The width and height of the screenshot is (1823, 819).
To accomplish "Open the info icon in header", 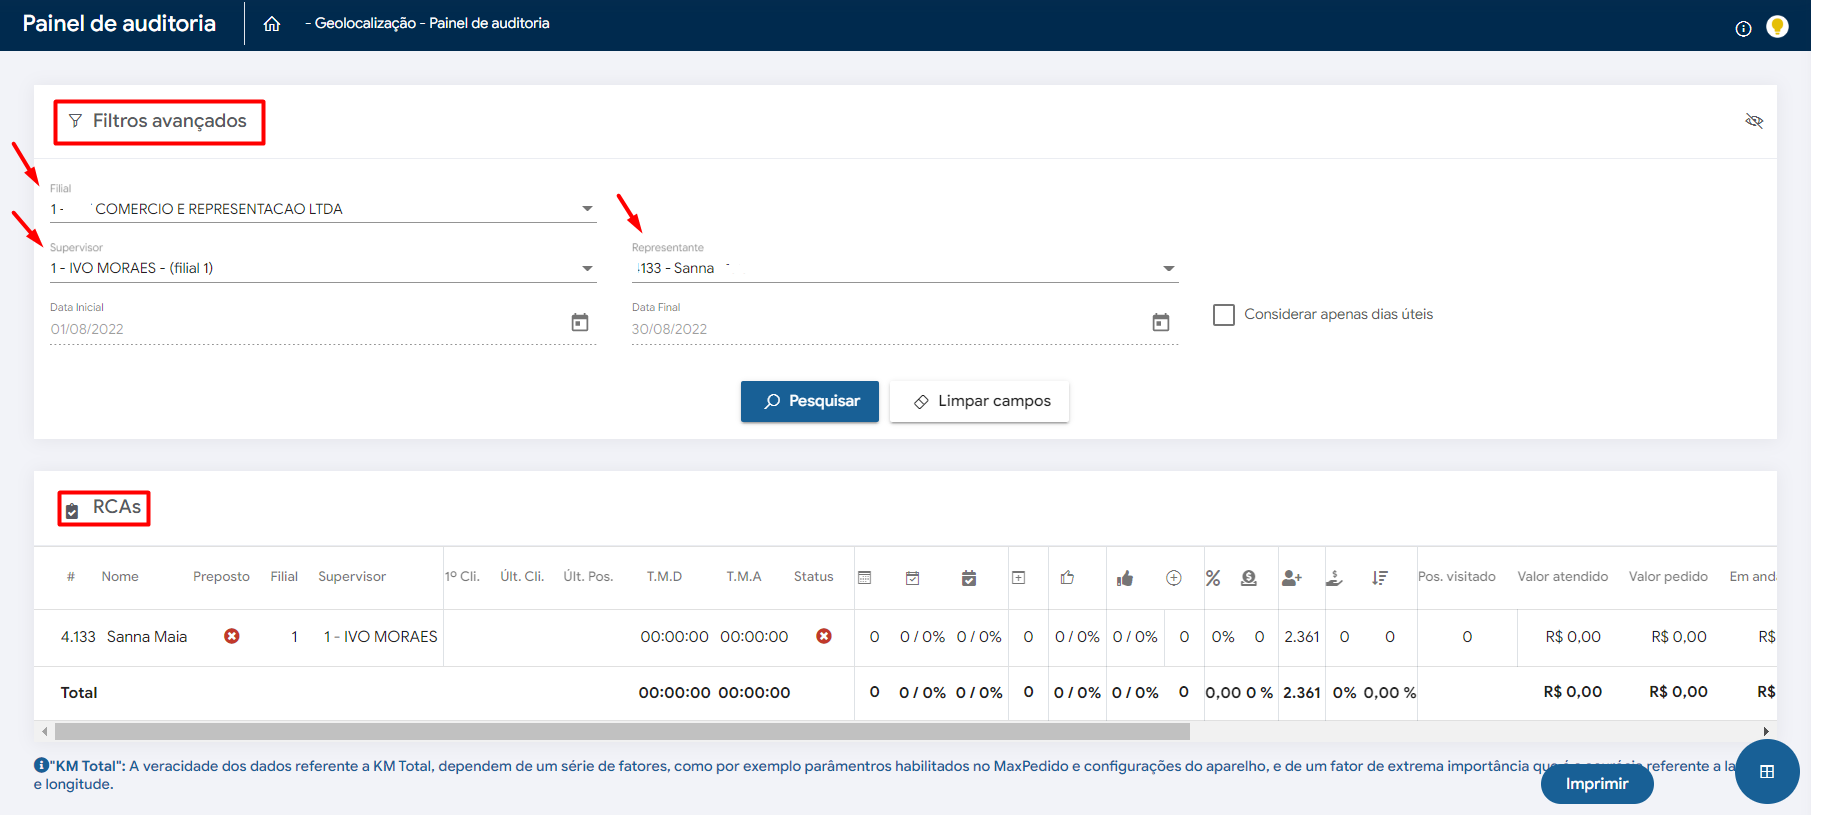I will coord(1743,29).
